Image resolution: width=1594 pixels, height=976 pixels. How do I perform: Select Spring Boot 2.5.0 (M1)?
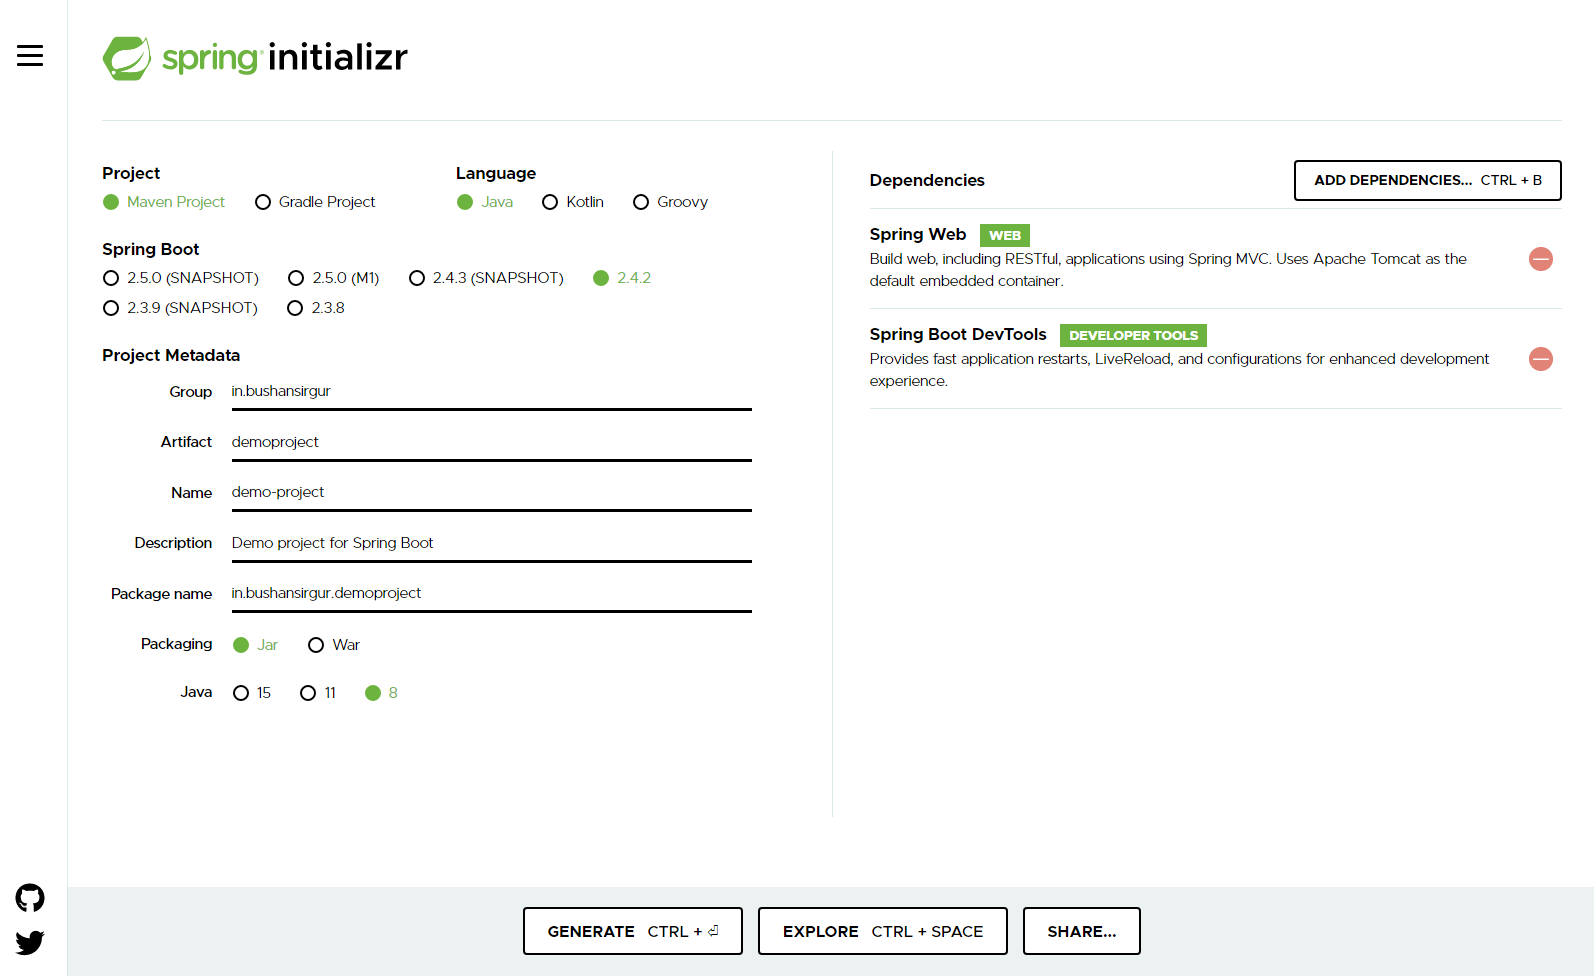point(334,278)
